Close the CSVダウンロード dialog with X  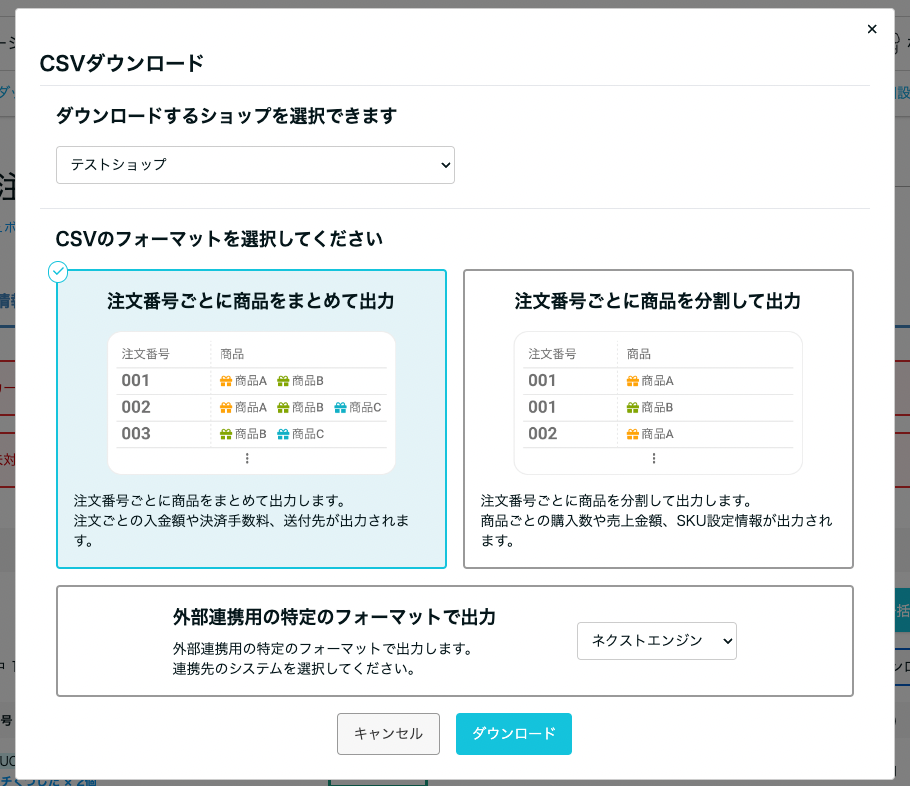(872, 29)
